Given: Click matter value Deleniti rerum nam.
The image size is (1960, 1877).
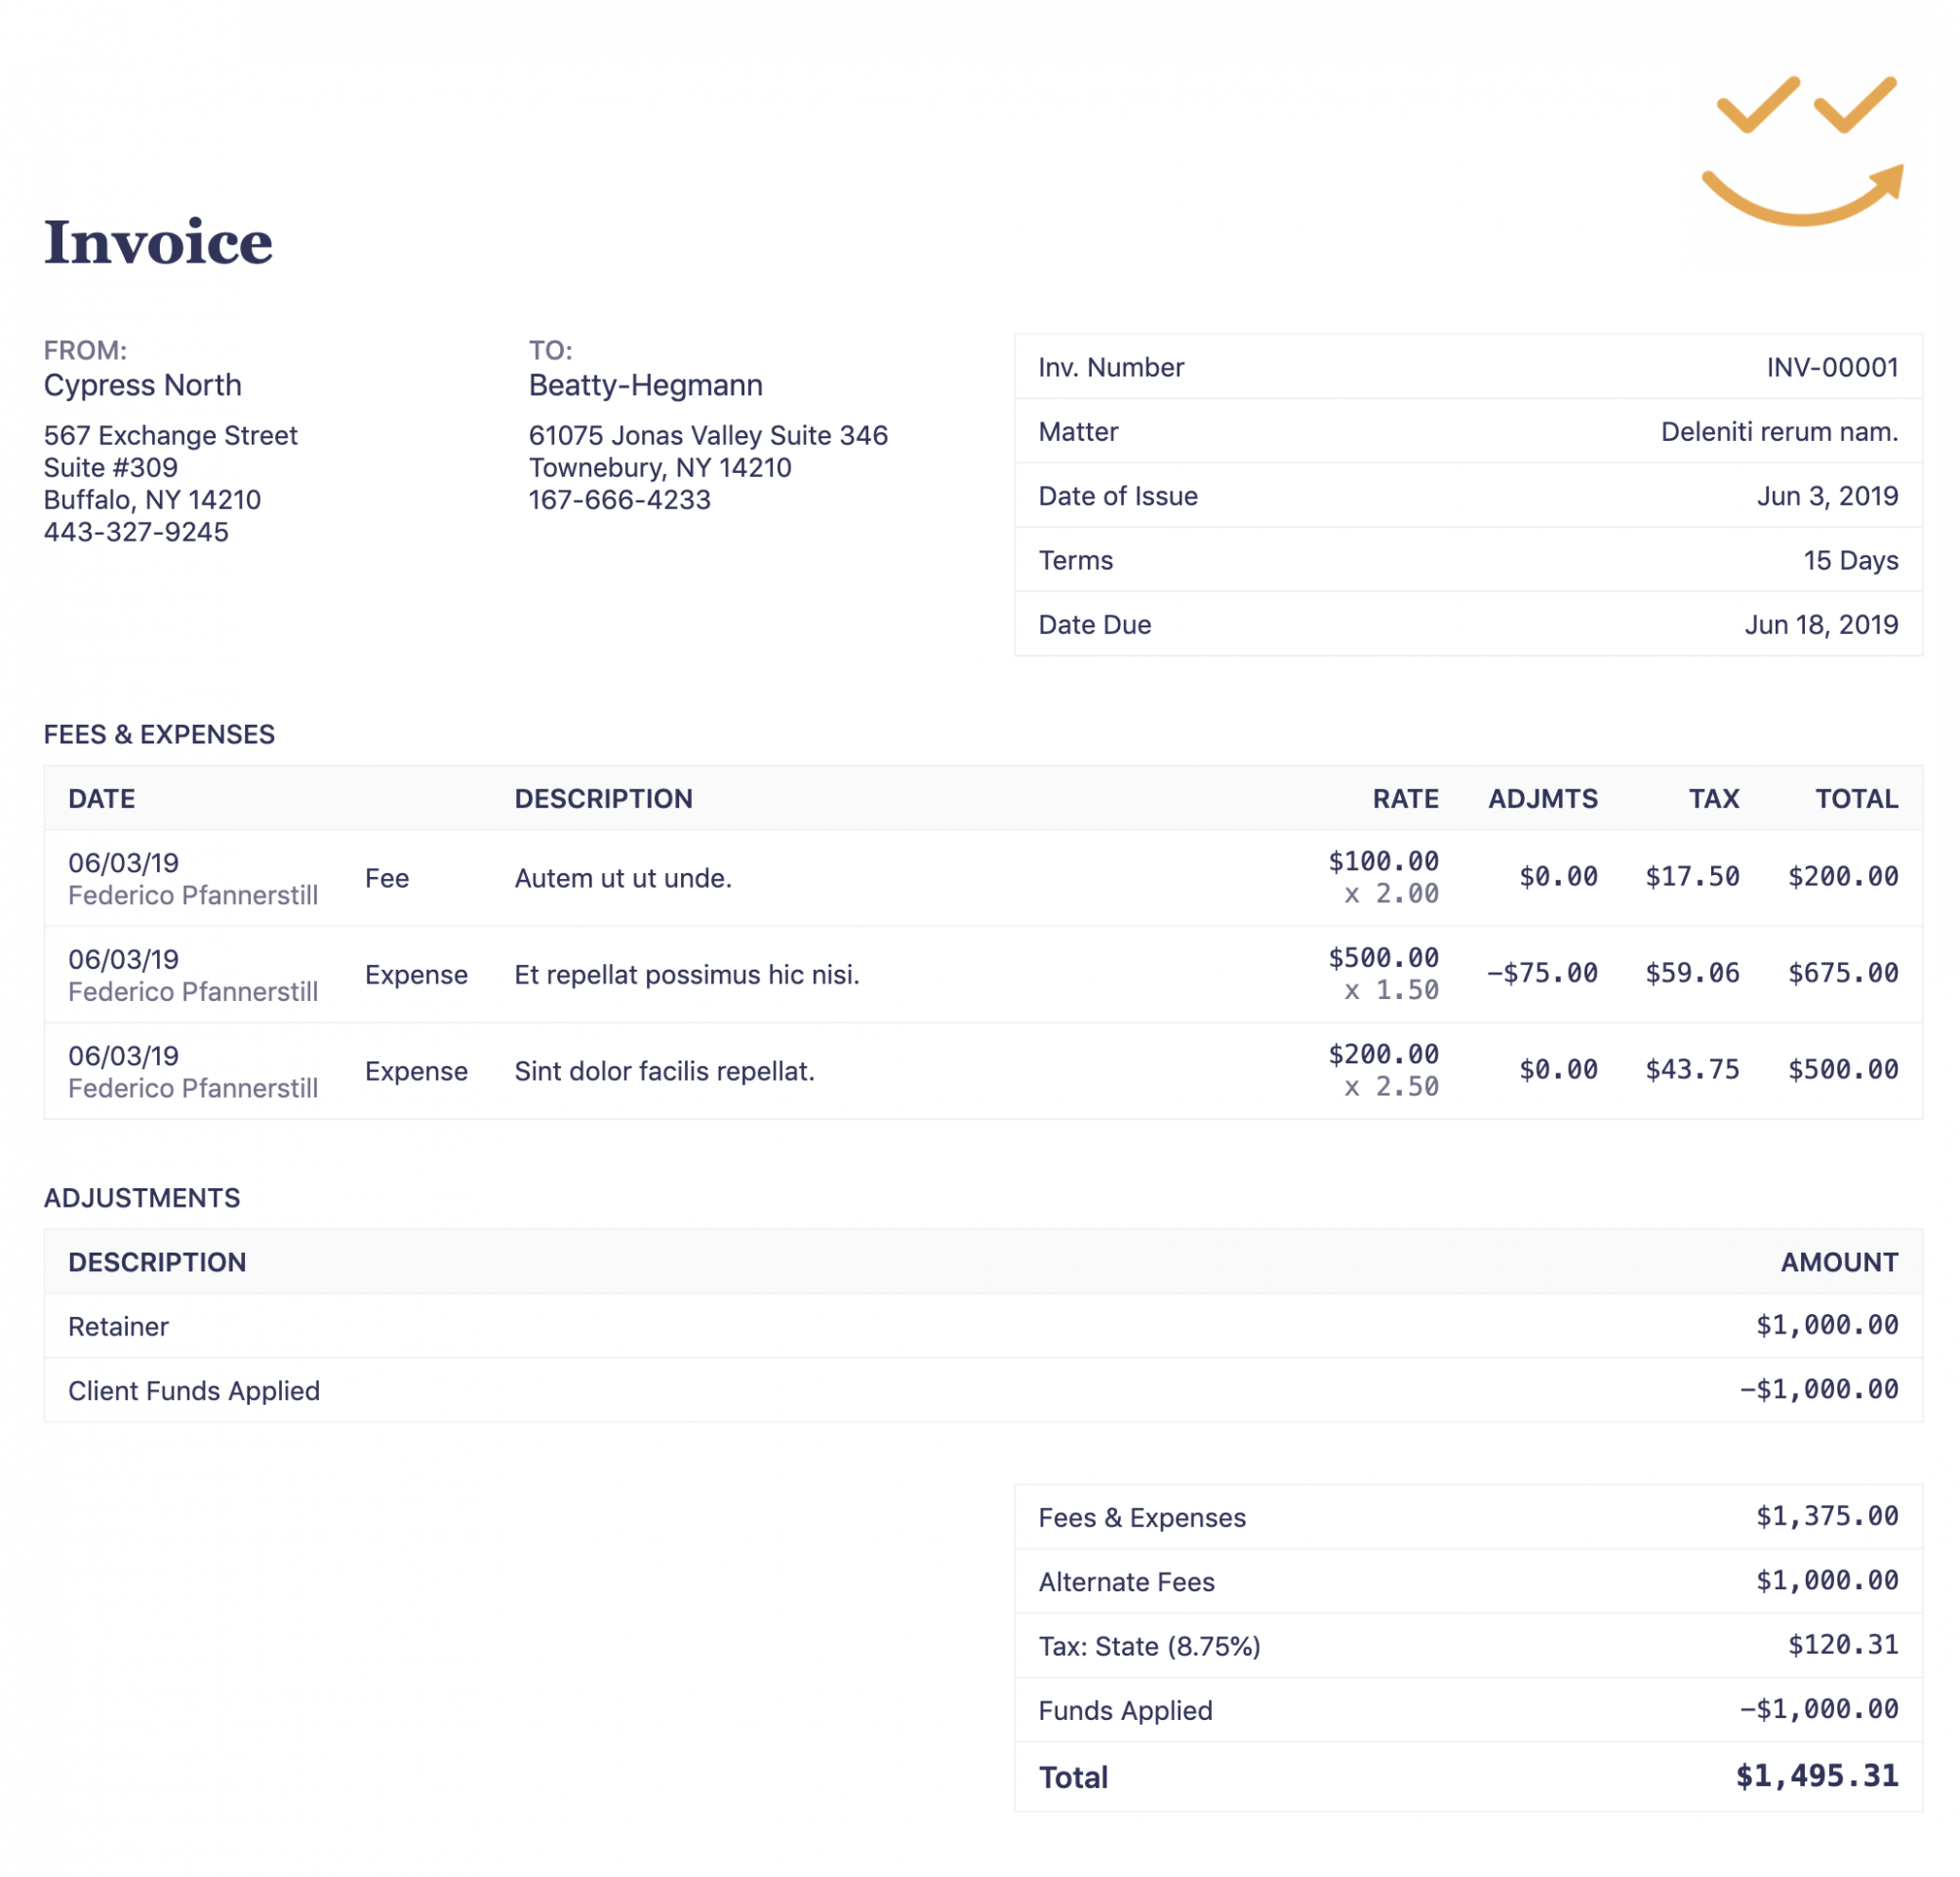Looking at the screenshot, I should 1780,431.
